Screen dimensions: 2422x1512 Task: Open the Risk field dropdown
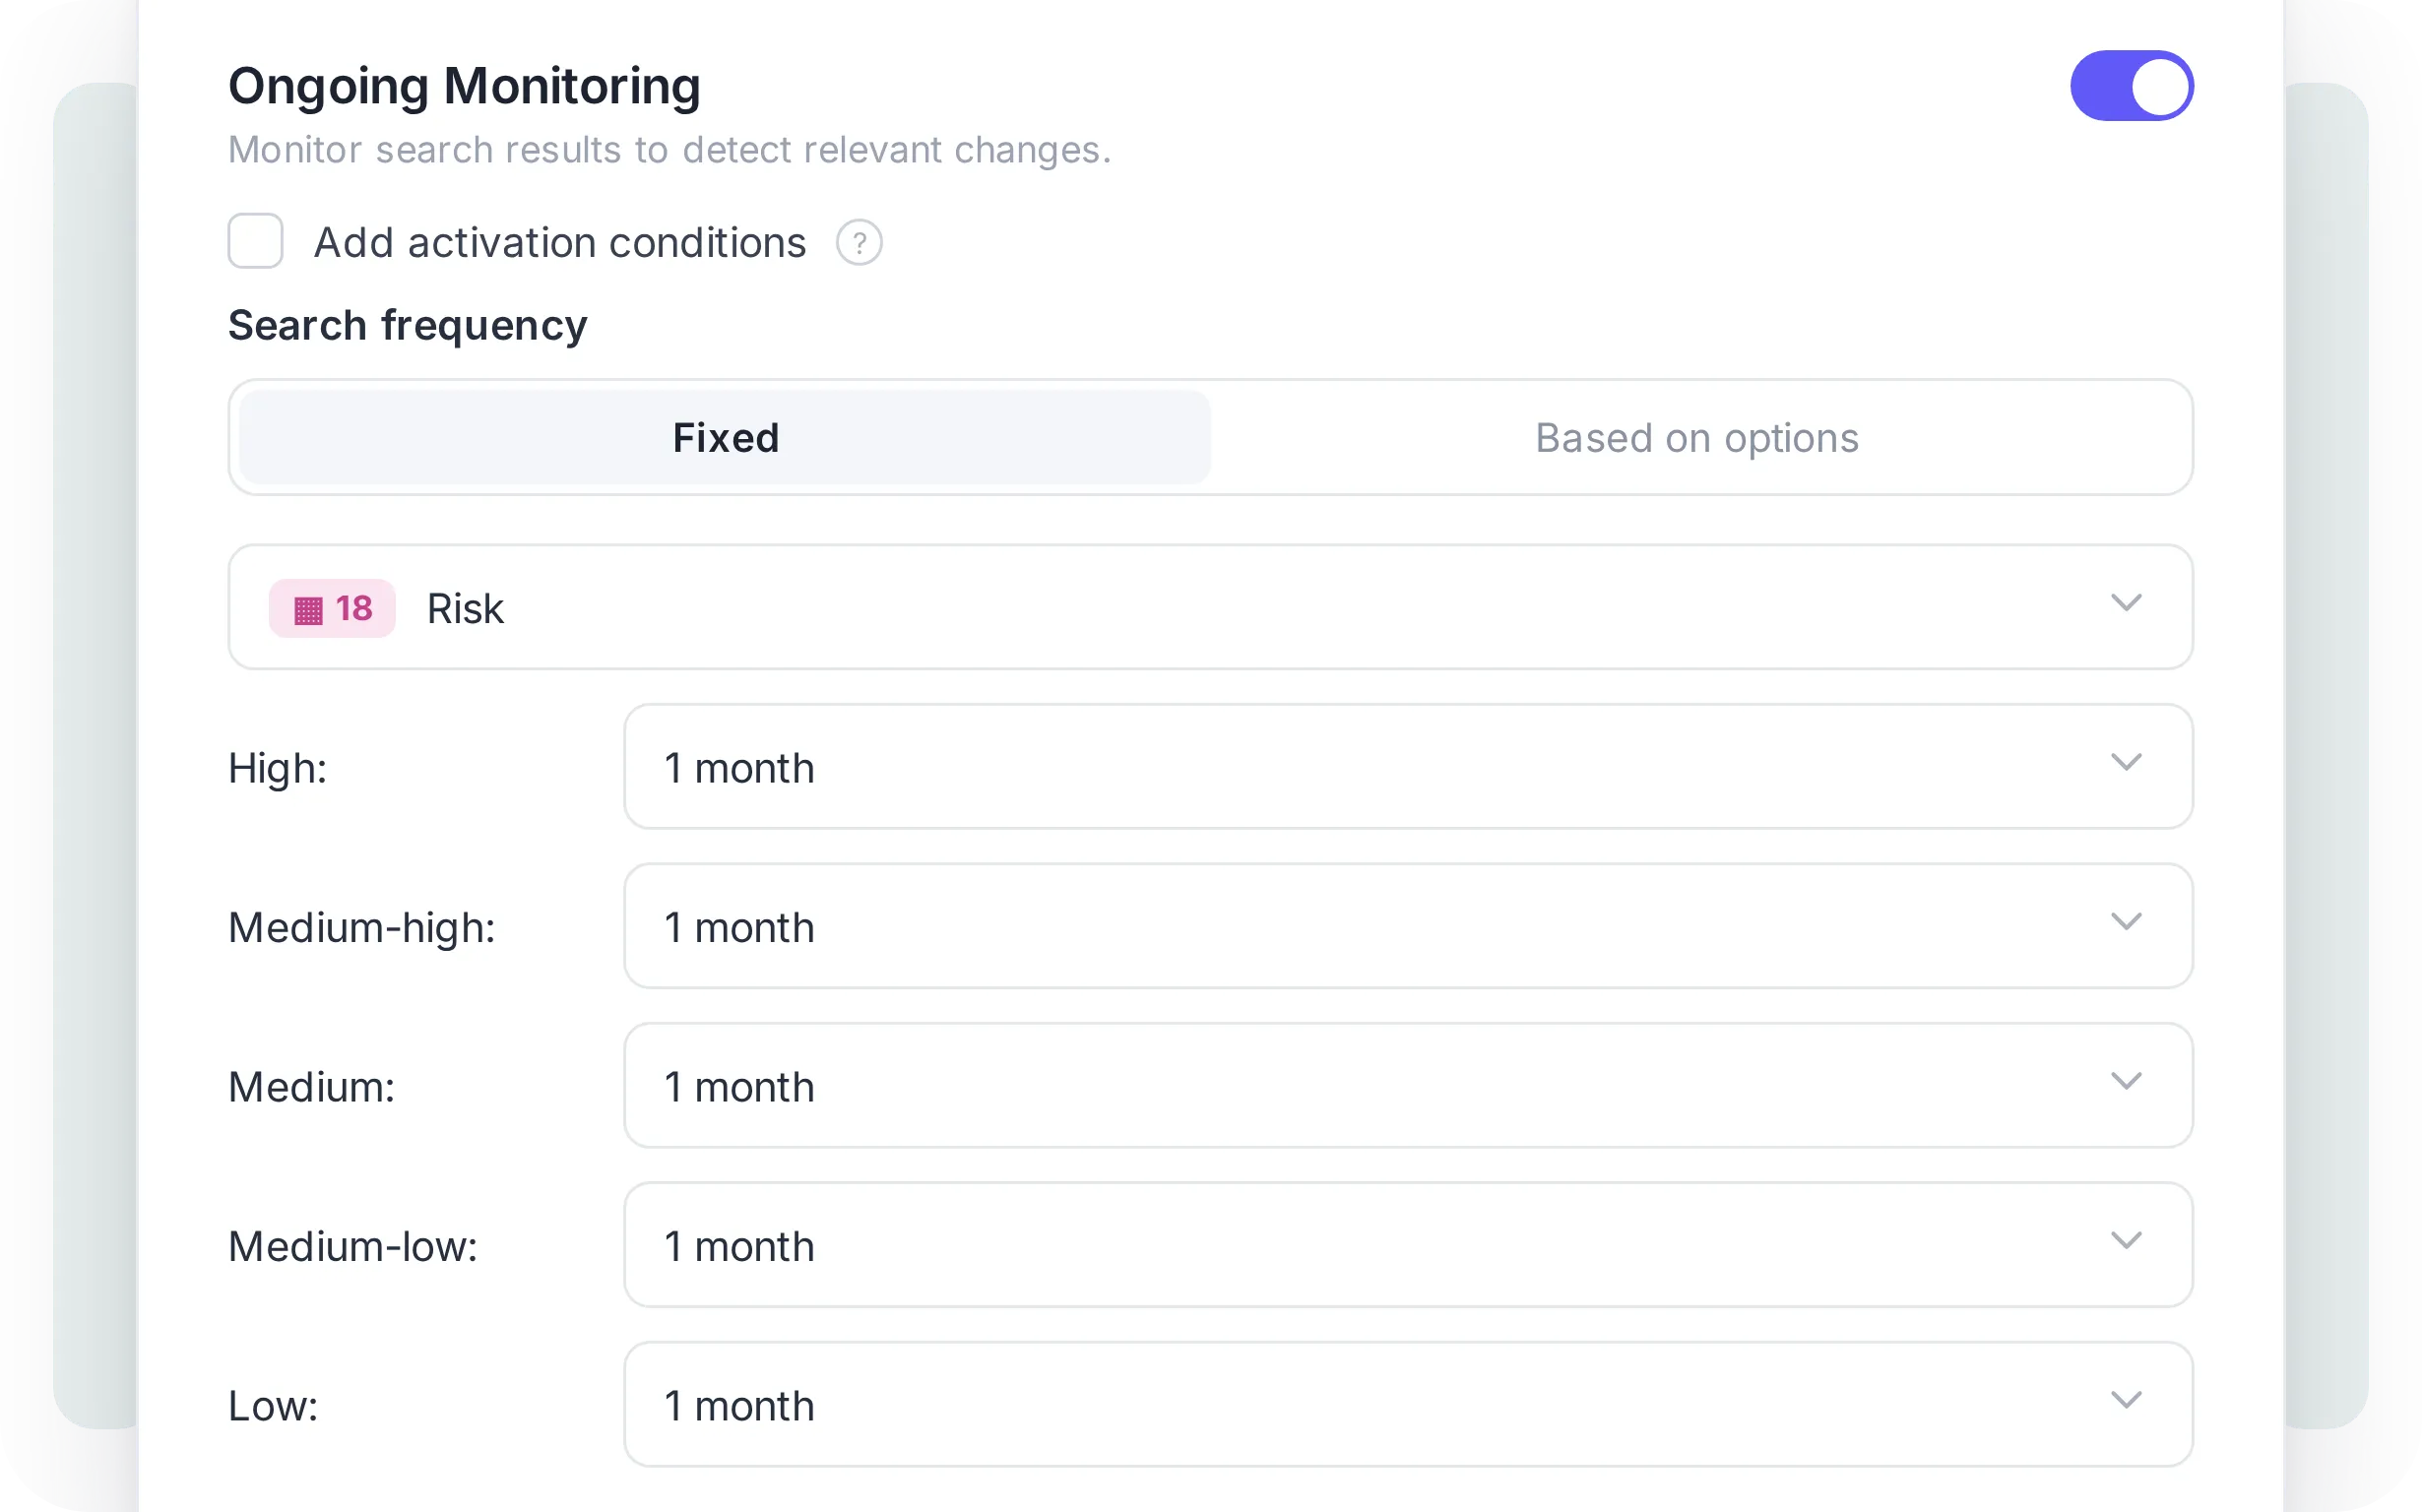(1210, 607)
